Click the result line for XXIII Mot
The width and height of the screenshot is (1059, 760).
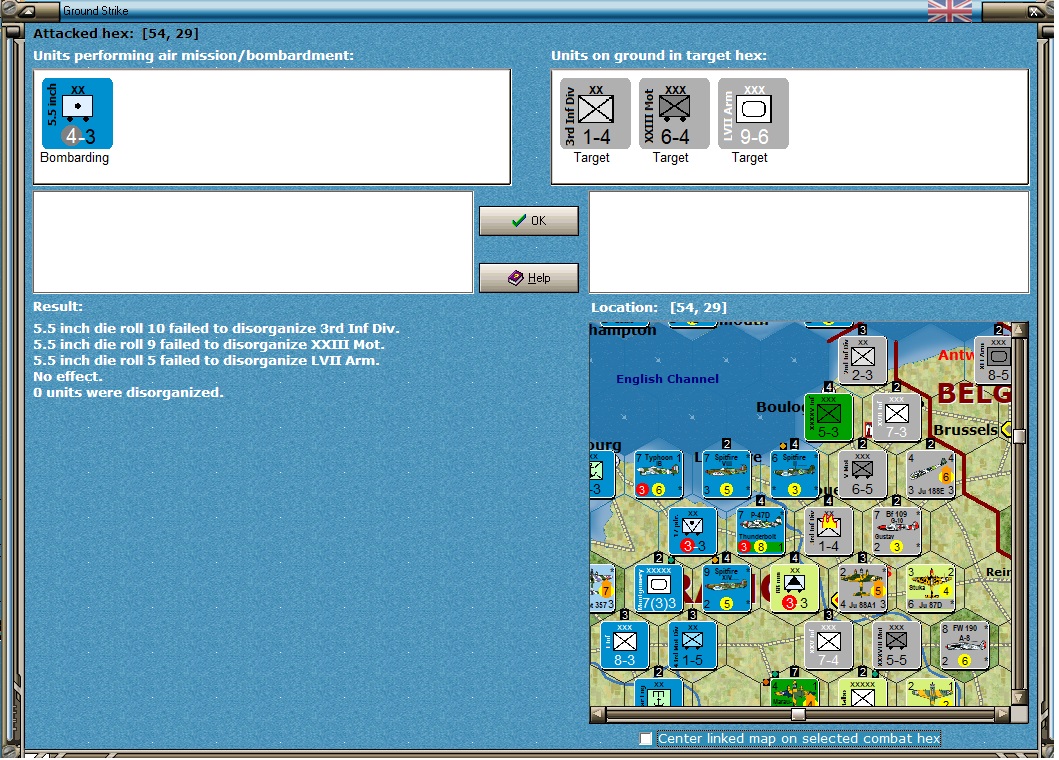pyautogui.click(x=209, y=345)
